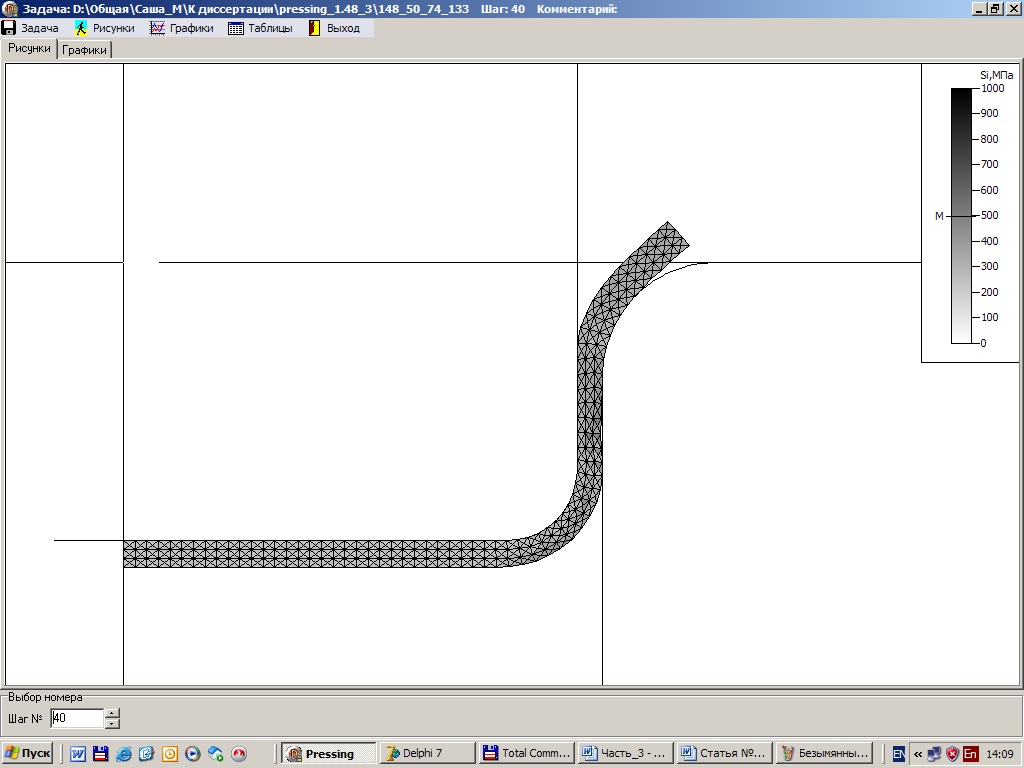The height and width of the screenshot is (768, 1024).
Task: Click the Выход exit door icon
Action: [314, 28]
